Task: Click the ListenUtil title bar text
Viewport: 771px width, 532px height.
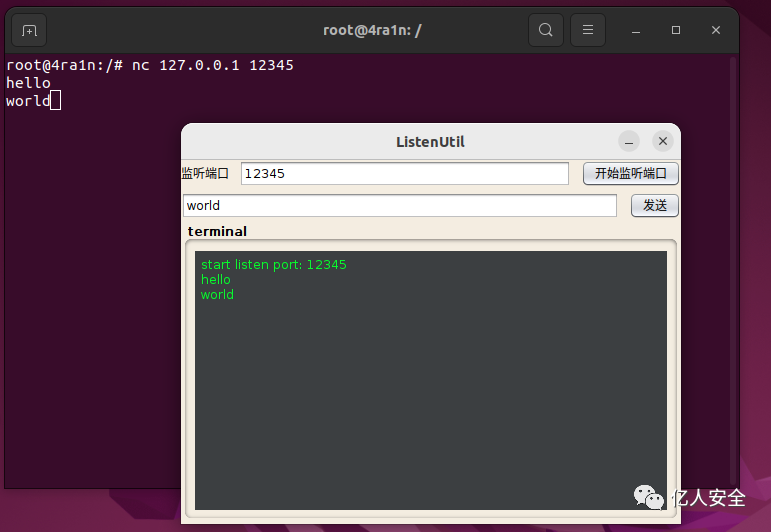Action: pyautogui.click(x=430, y=142)
